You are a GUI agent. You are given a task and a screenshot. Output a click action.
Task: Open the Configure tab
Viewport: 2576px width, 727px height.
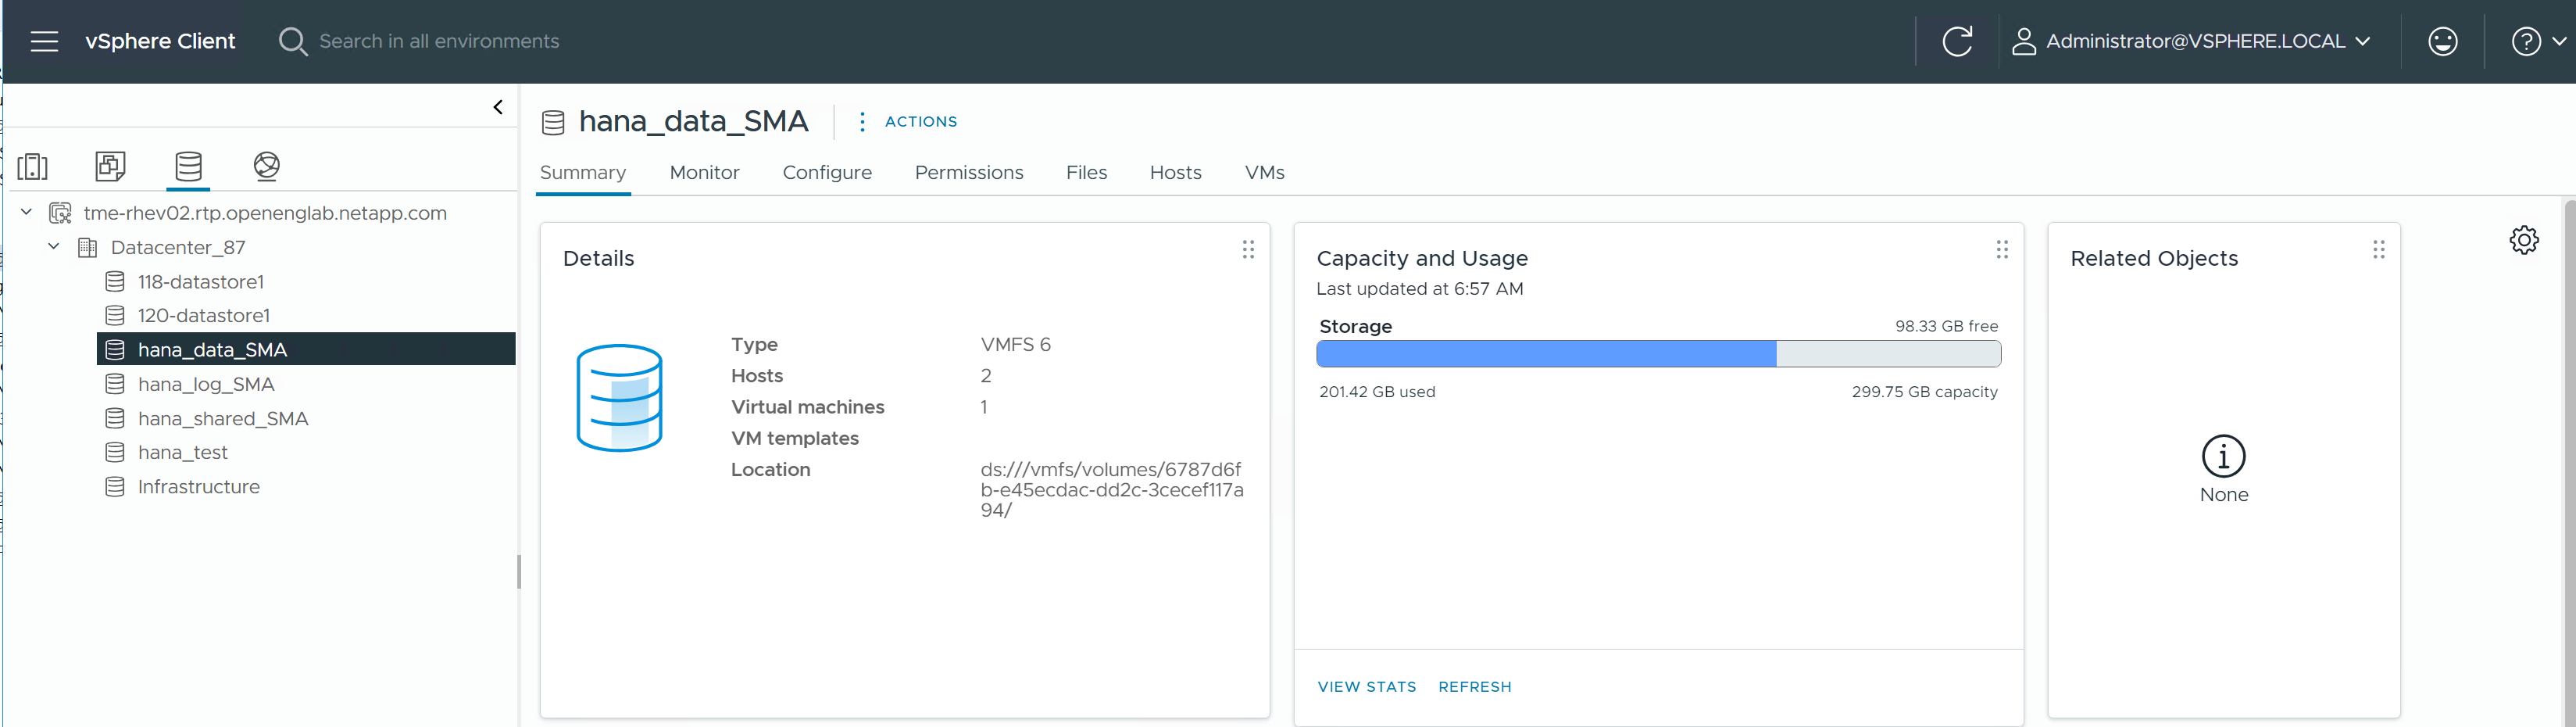pyautogui.click(x=827, y=172)
